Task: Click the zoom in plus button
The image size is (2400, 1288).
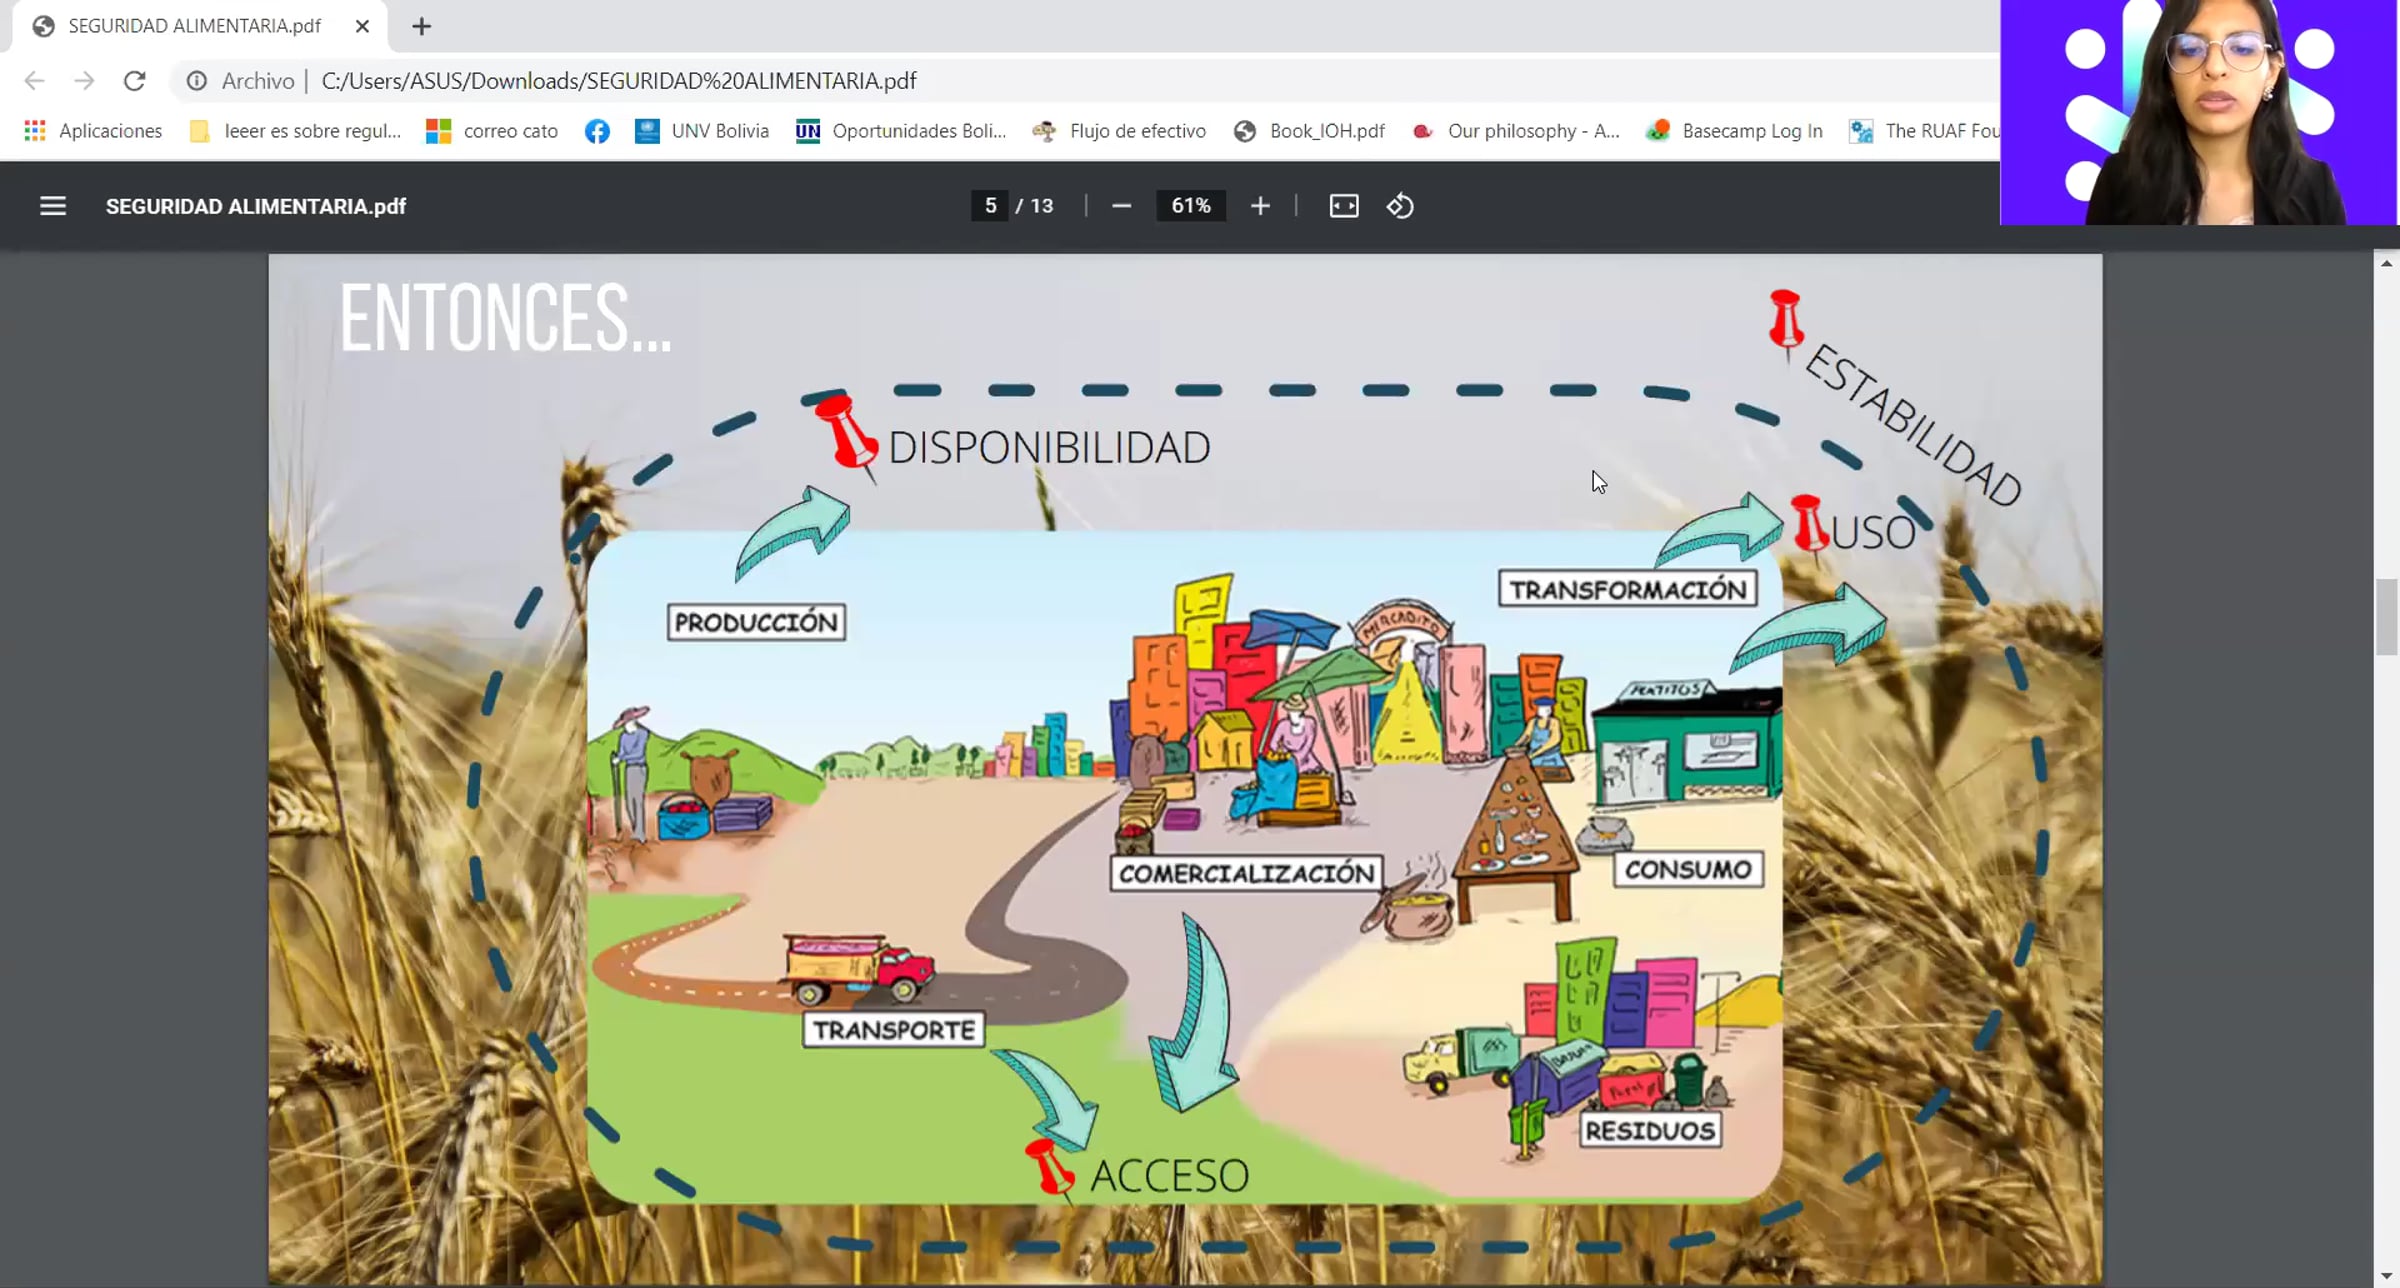Action: 1260,206
